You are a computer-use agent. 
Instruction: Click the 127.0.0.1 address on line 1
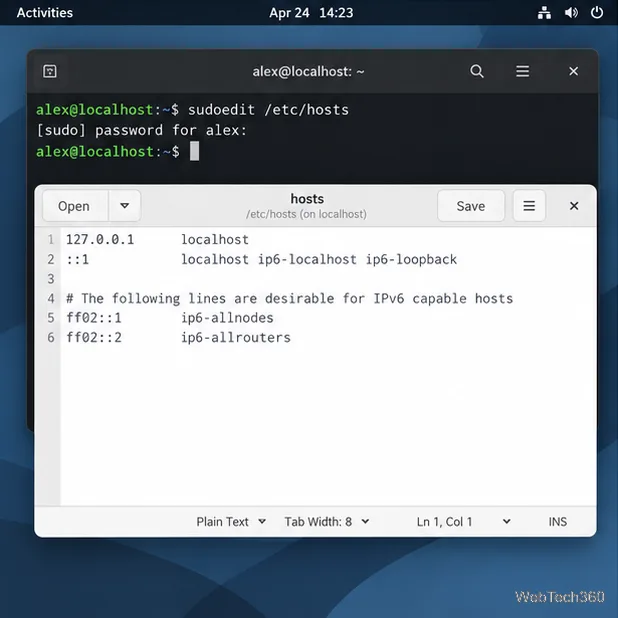[100, 240]
